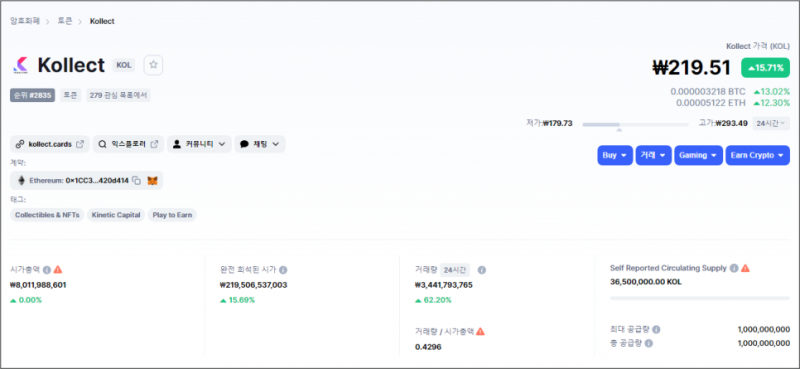Open the Buy dropdown menu
The image size is (800, 369).
[615, 156]
